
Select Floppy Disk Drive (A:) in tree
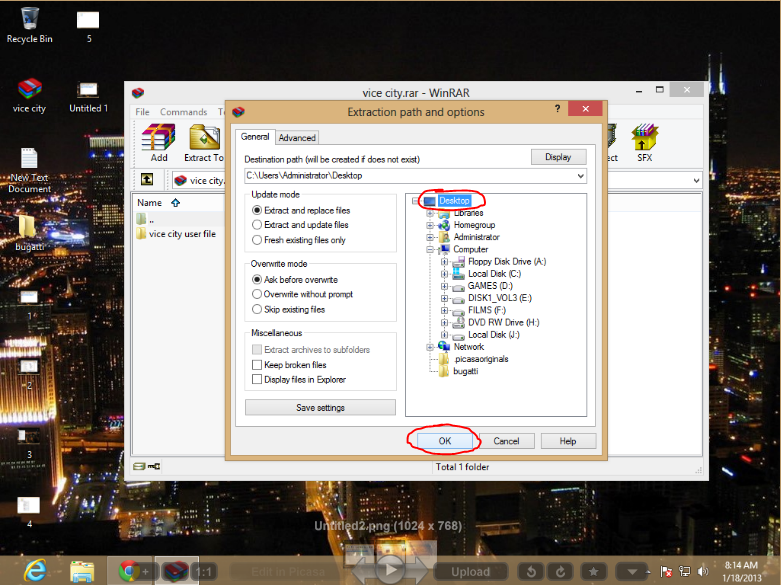pos(507,262)
